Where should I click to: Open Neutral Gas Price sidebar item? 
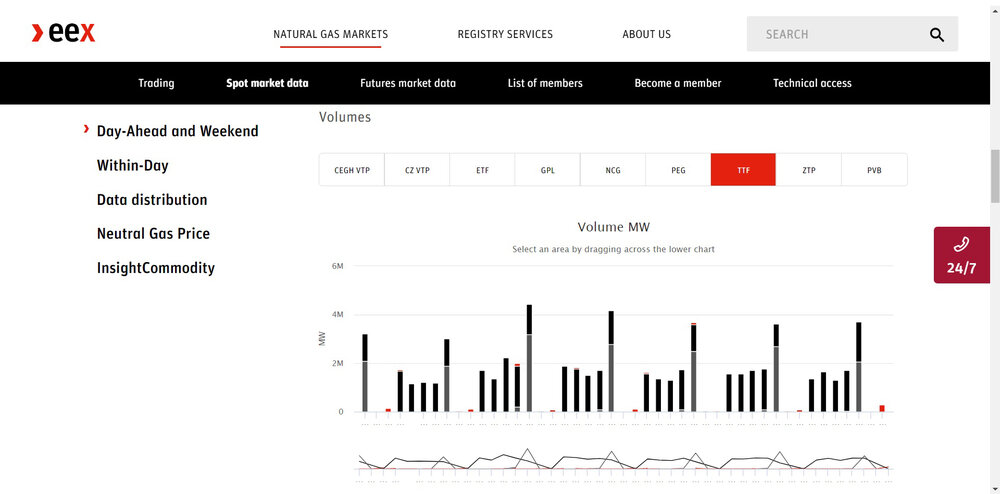click(x=153, y=233)
